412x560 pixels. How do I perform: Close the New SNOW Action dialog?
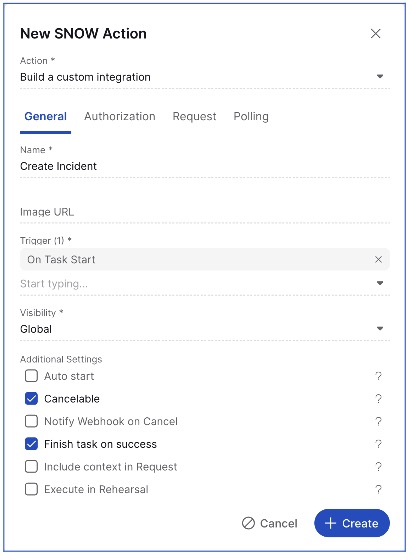(375, 34)
